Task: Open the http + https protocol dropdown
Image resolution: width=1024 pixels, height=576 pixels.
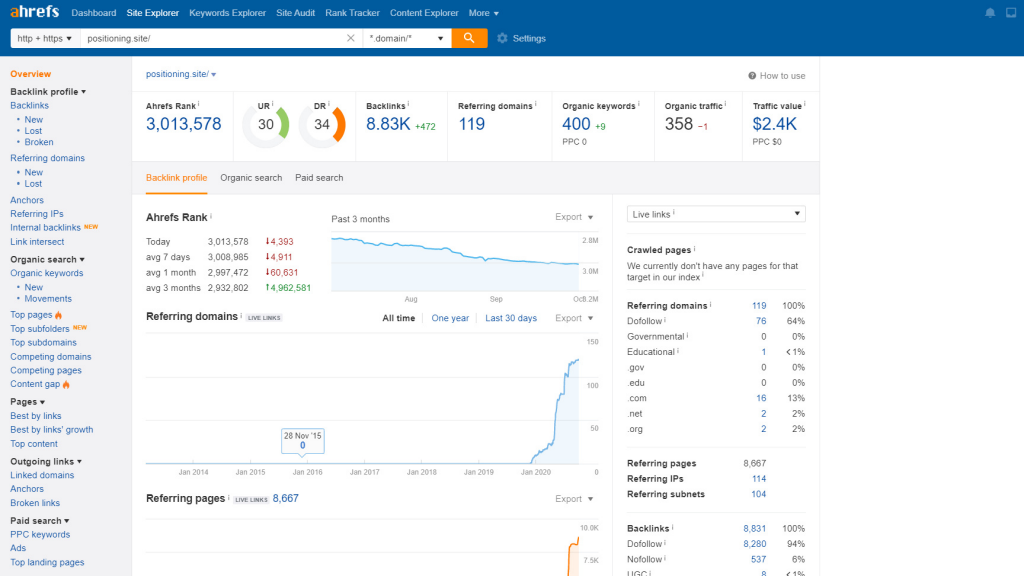Action: coord(43,38)
